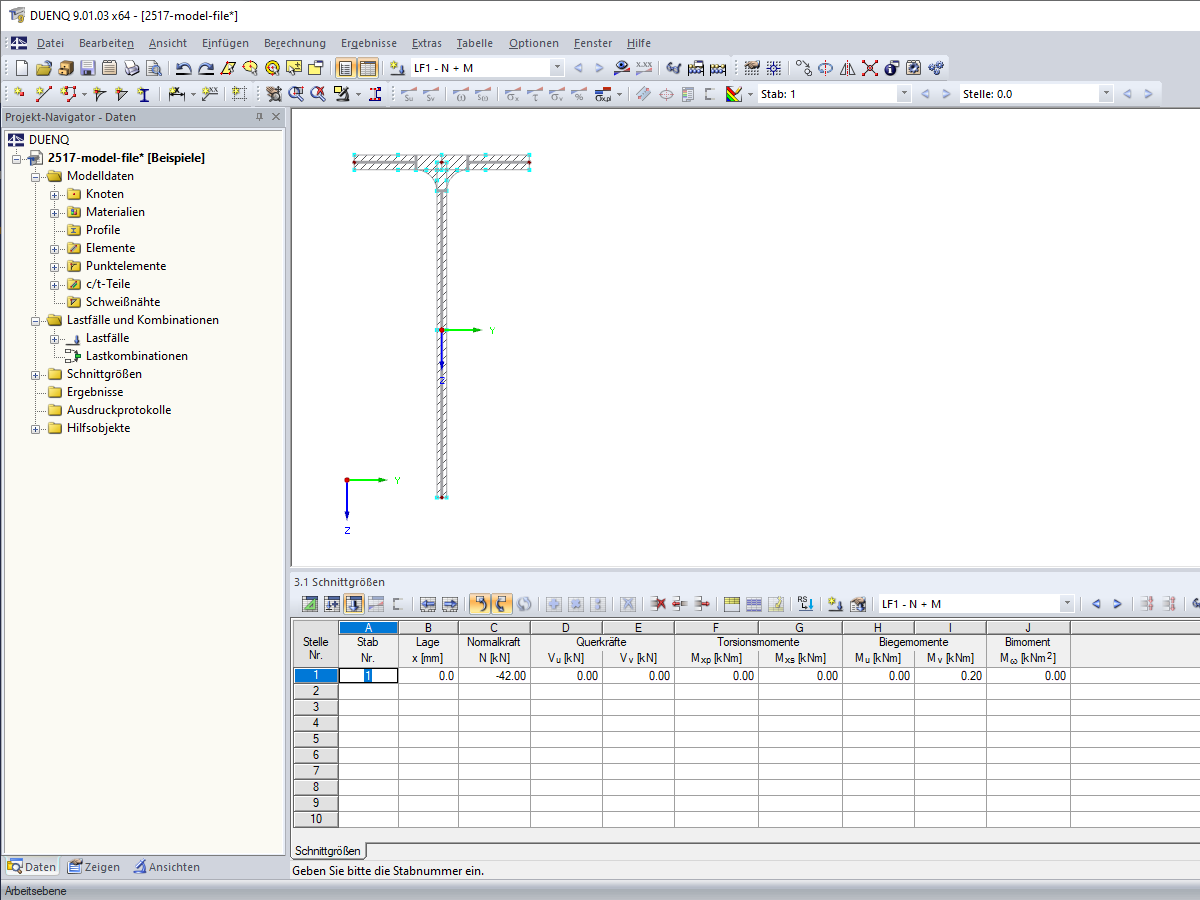
Task: Switch to the Zeigen navigator tab
Action: [x=92, y=867]
